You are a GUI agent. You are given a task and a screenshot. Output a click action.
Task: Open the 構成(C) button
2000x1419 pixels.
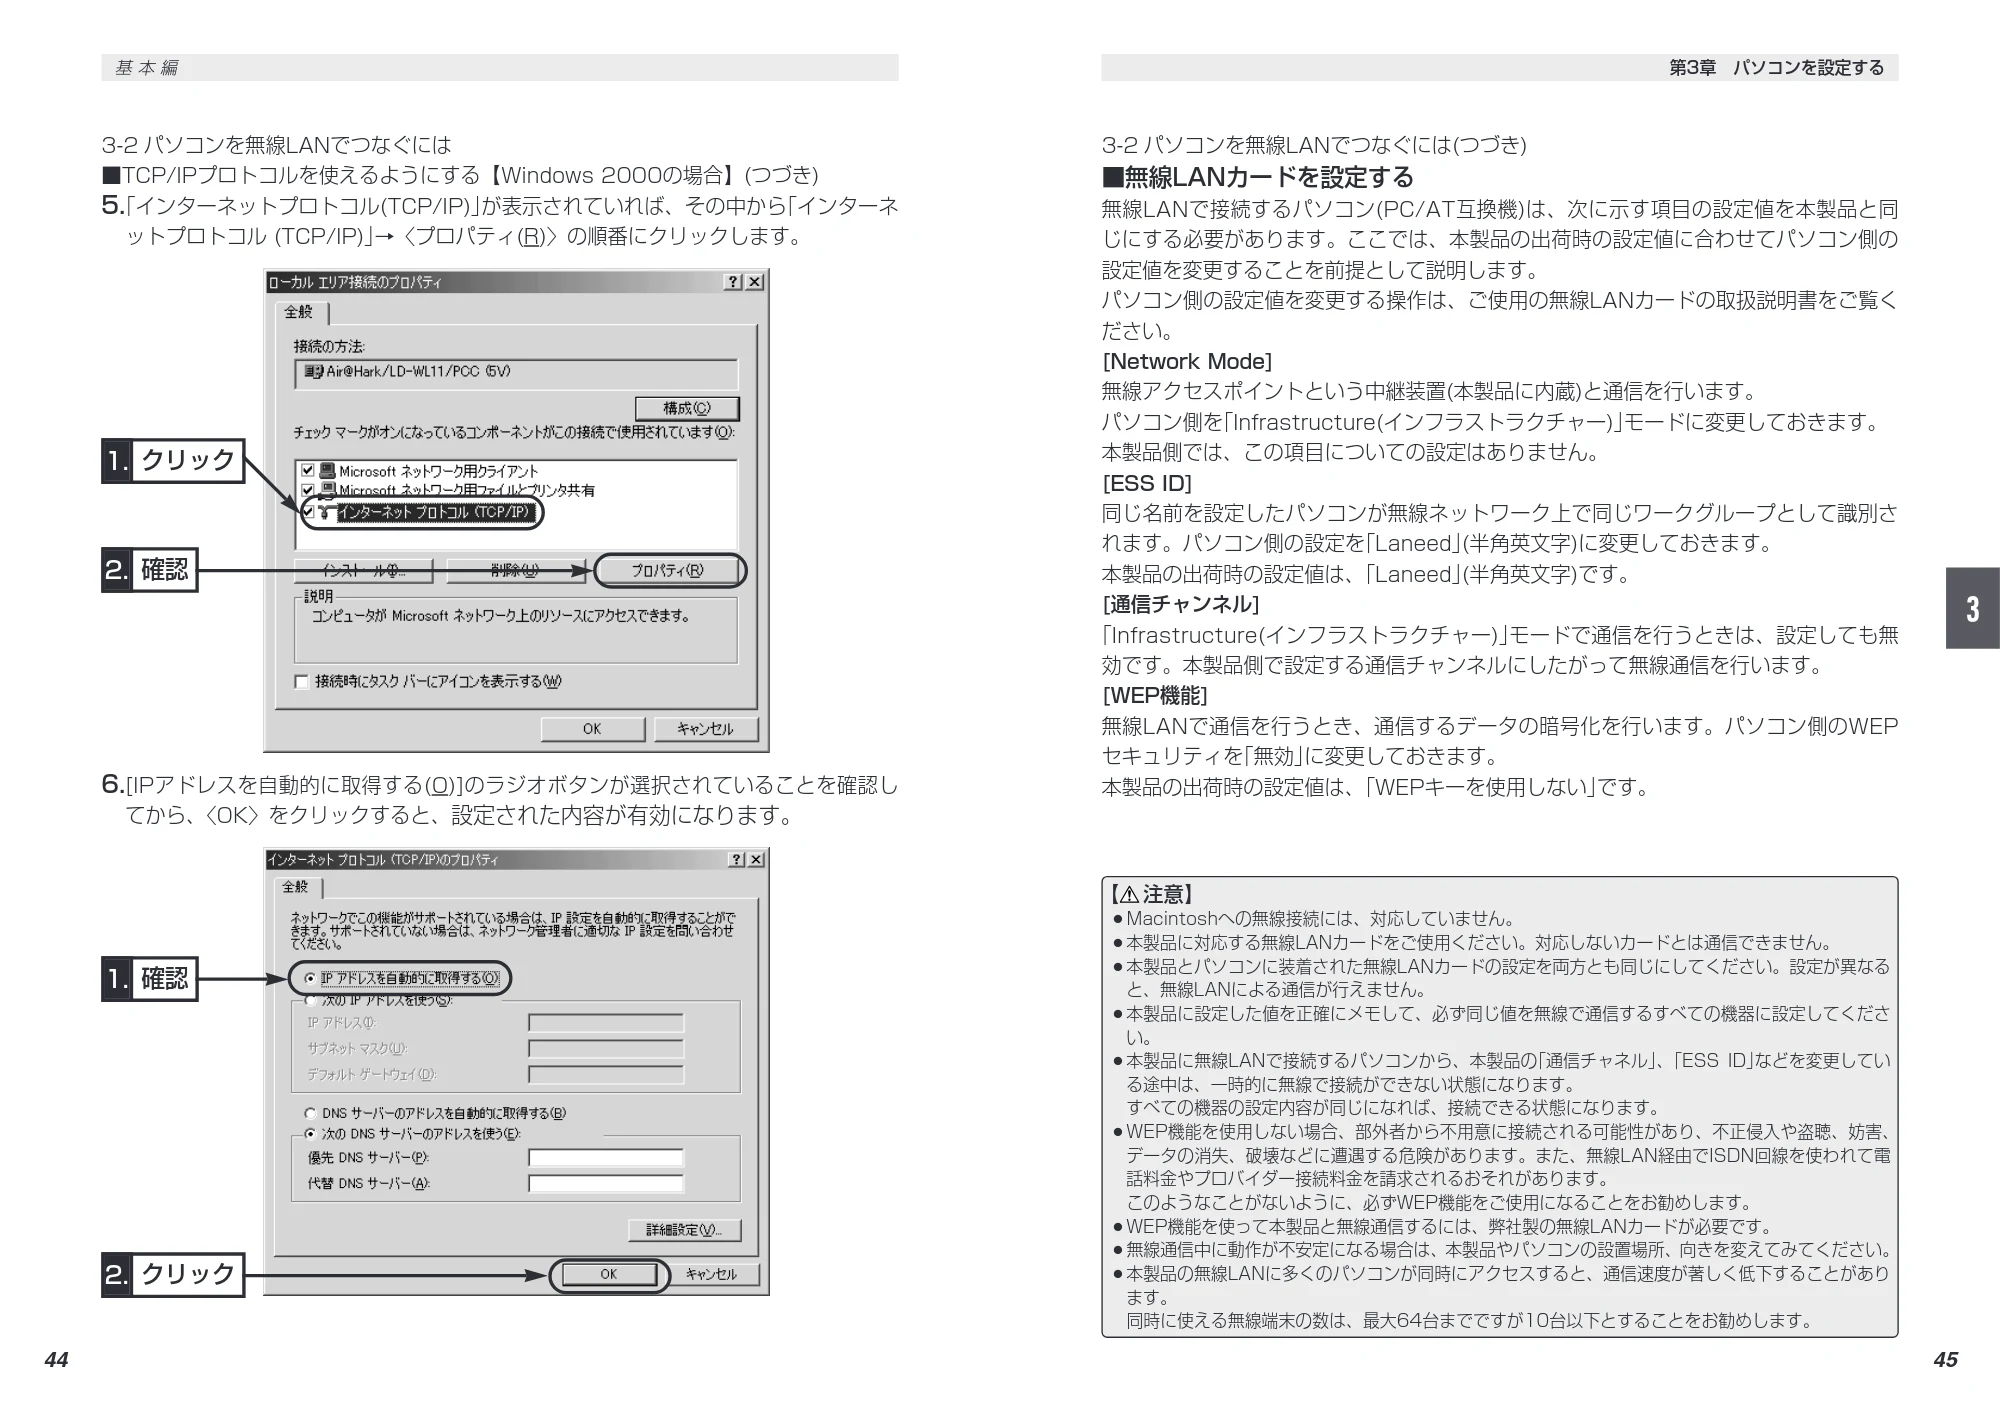click(x=687, y=408)
